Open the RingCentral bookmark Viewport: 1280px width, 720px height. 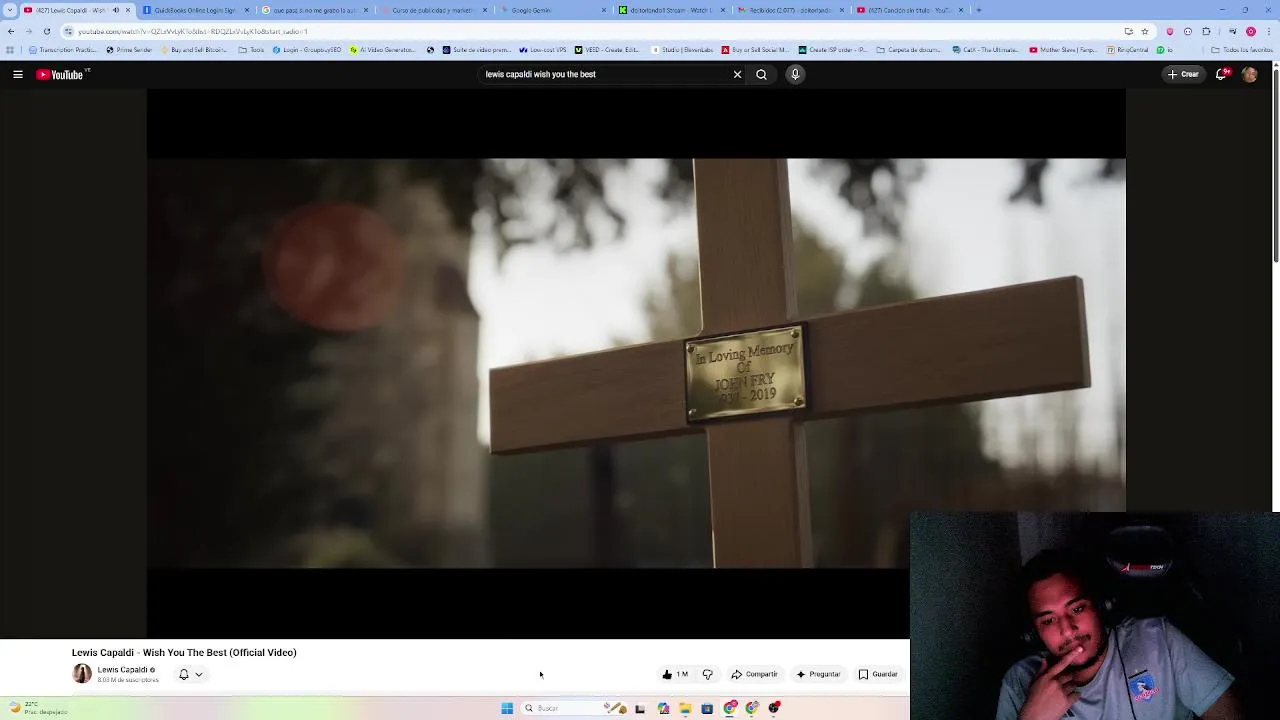pos(1127,50)
